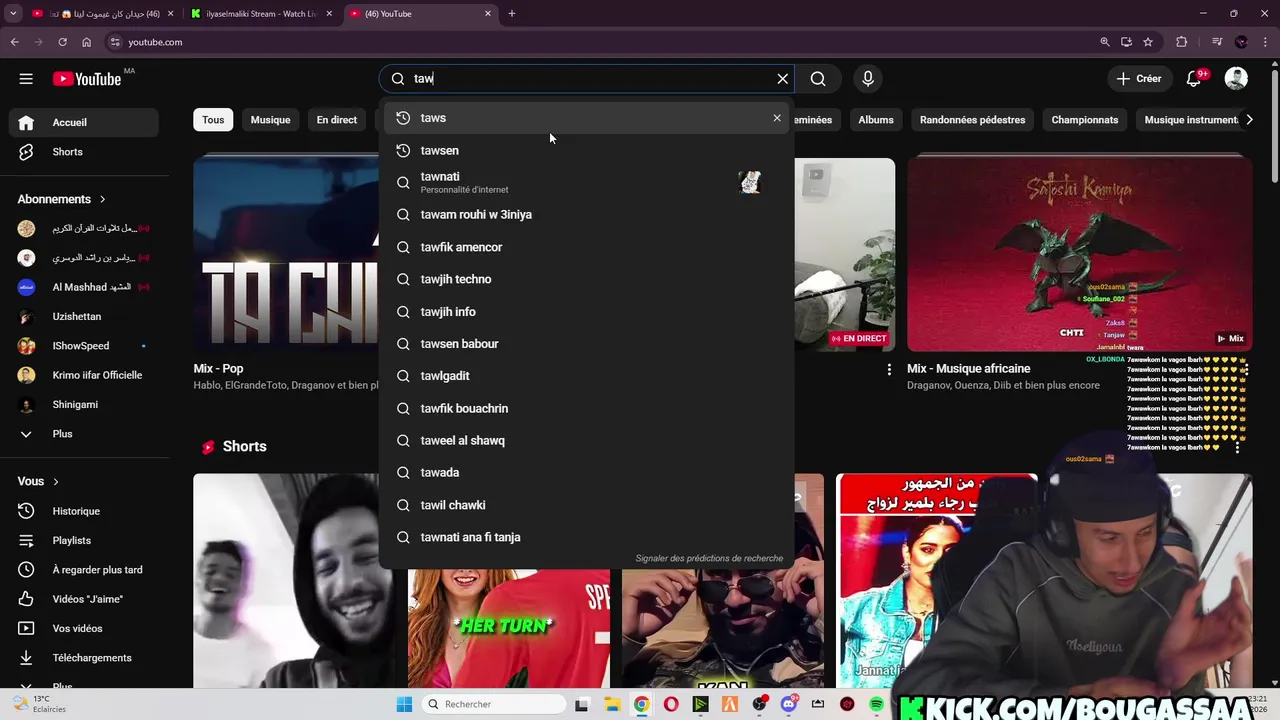
Task: Expand the Abonnements section arrow
Action: pos(102,199)
